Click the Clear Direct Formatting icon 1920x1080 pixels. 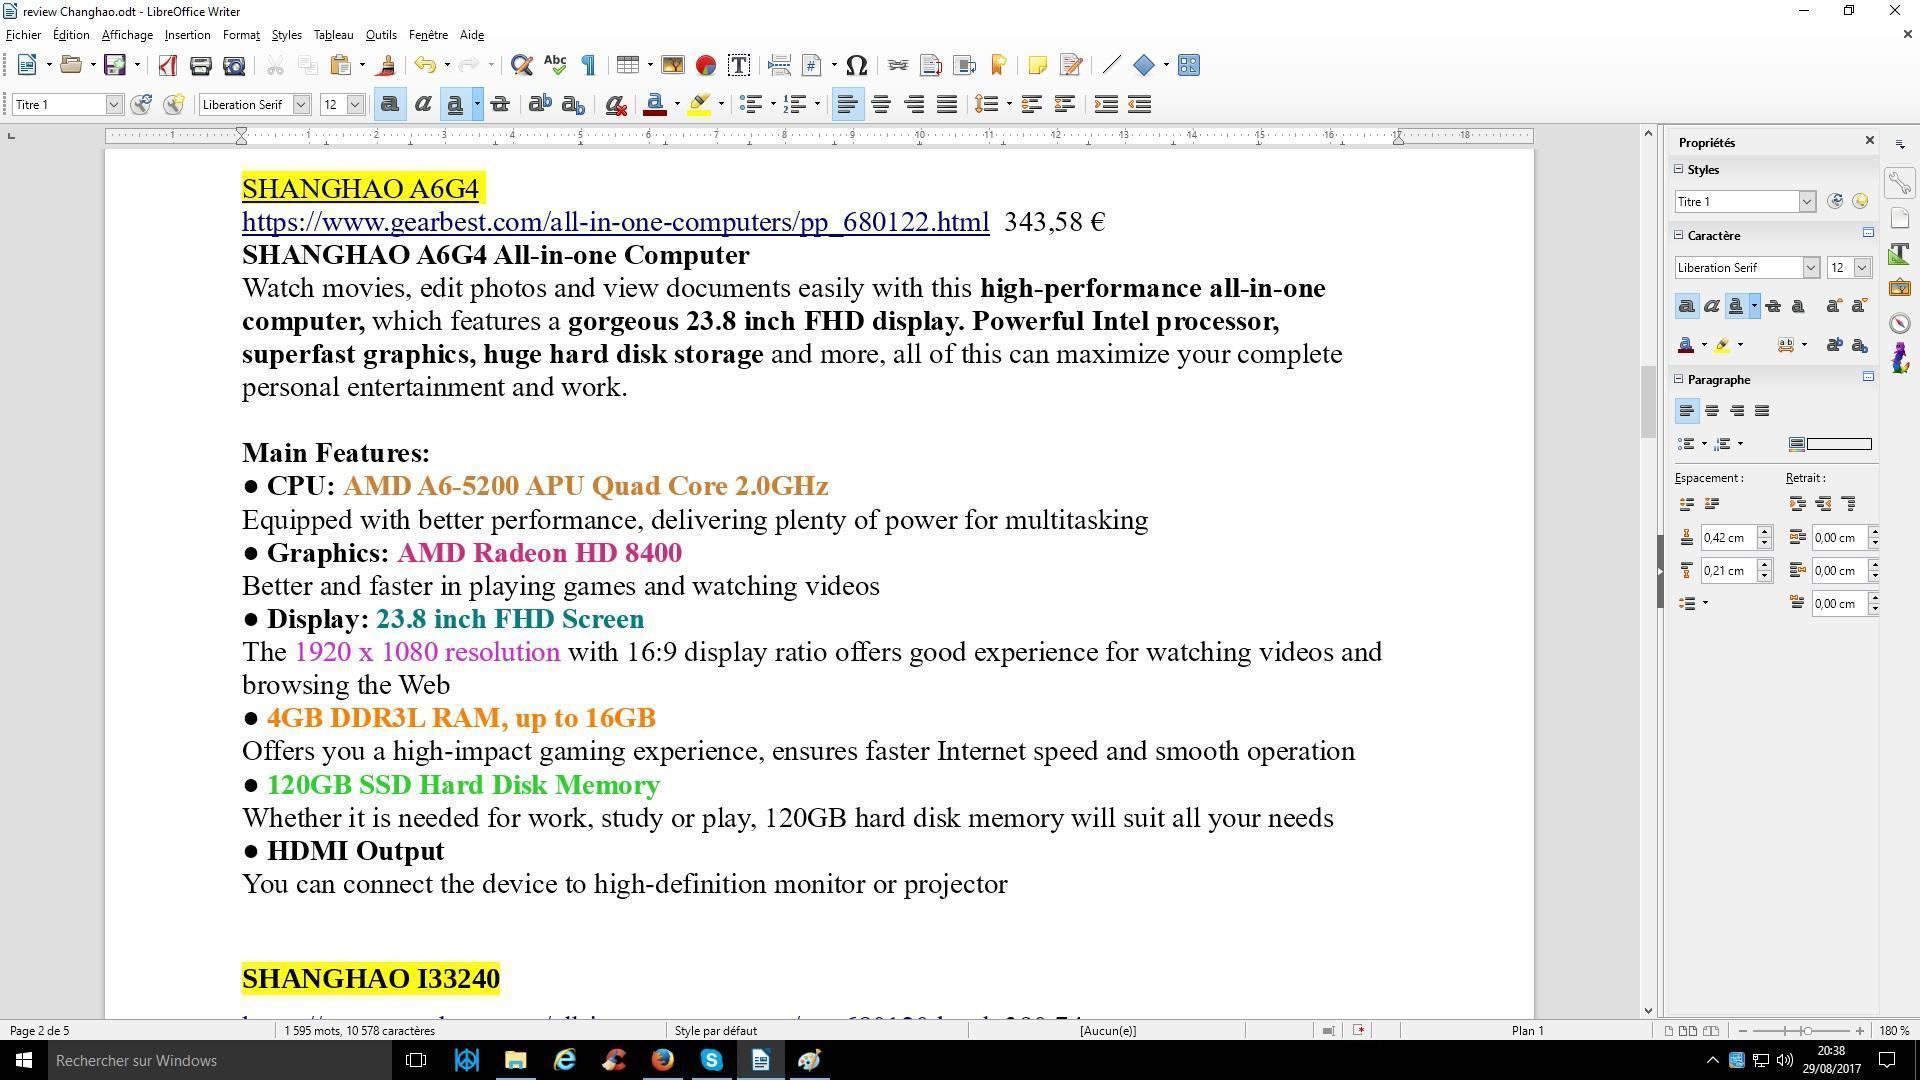tap(616, 105)
